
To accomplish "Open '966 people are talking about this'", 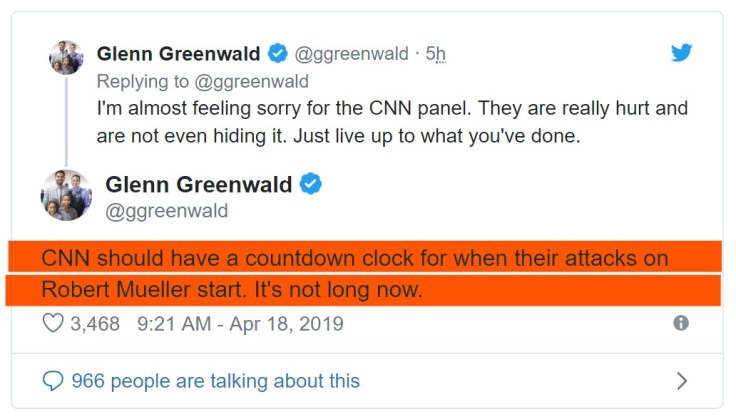I will [215, 381].
